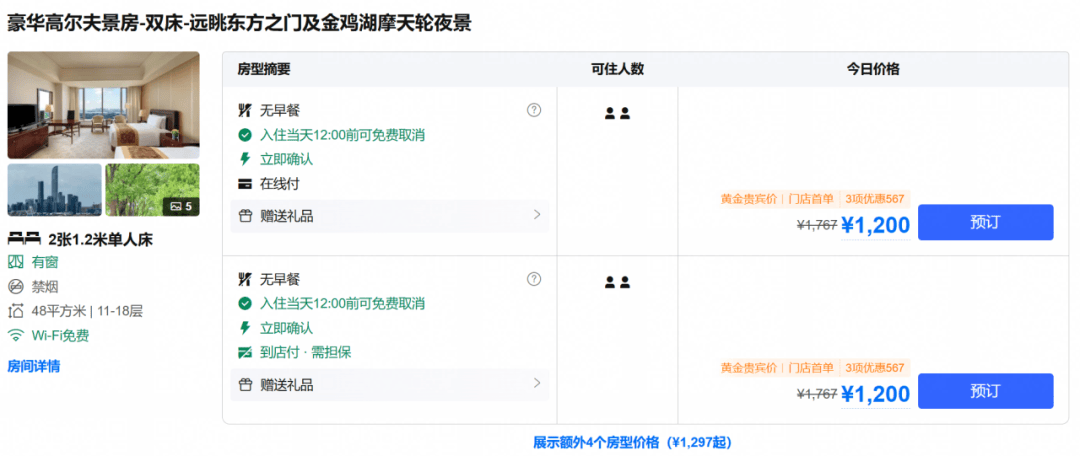Click the two-person occupancy icon in first row
Viewport: 1080px width, 456px height.
pos(617,114)
